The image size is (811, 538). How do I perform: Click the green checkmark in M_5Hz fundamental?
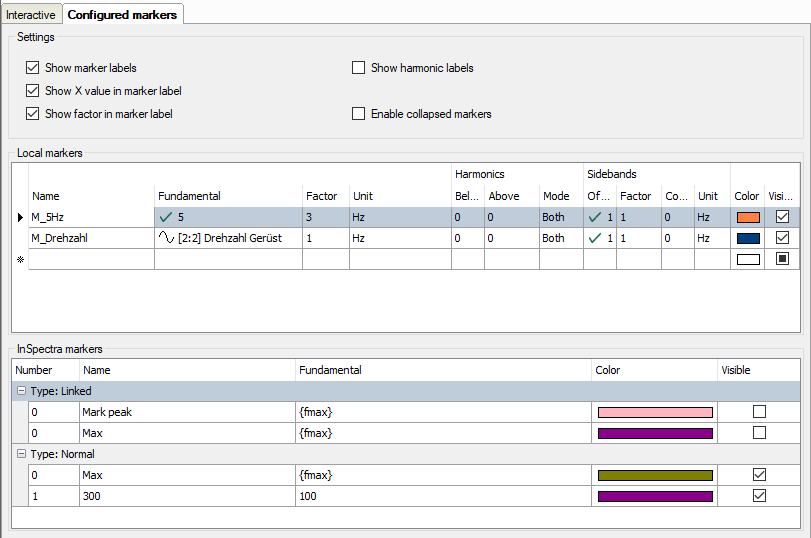click(x=166, y=216)
